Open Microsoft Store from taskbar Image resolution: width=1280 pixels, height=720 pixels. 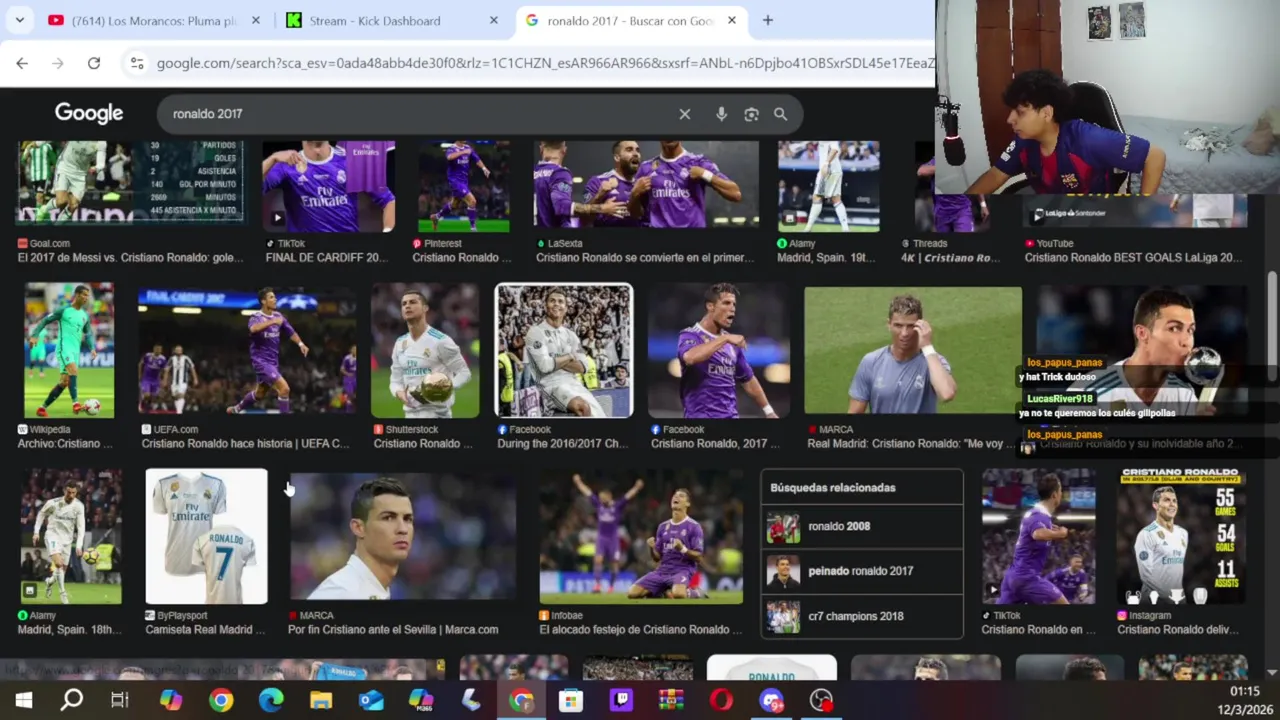571,700
